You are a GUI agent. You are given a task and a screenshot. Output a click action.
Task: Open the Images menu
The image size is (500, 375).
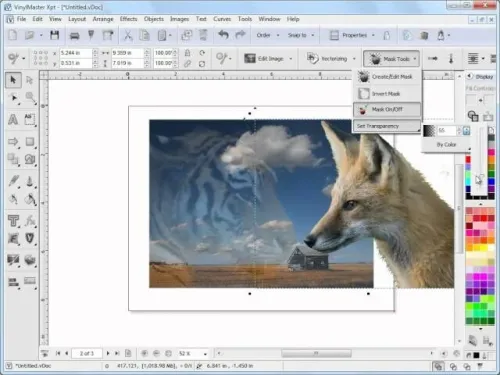click(x=179, y=19)
